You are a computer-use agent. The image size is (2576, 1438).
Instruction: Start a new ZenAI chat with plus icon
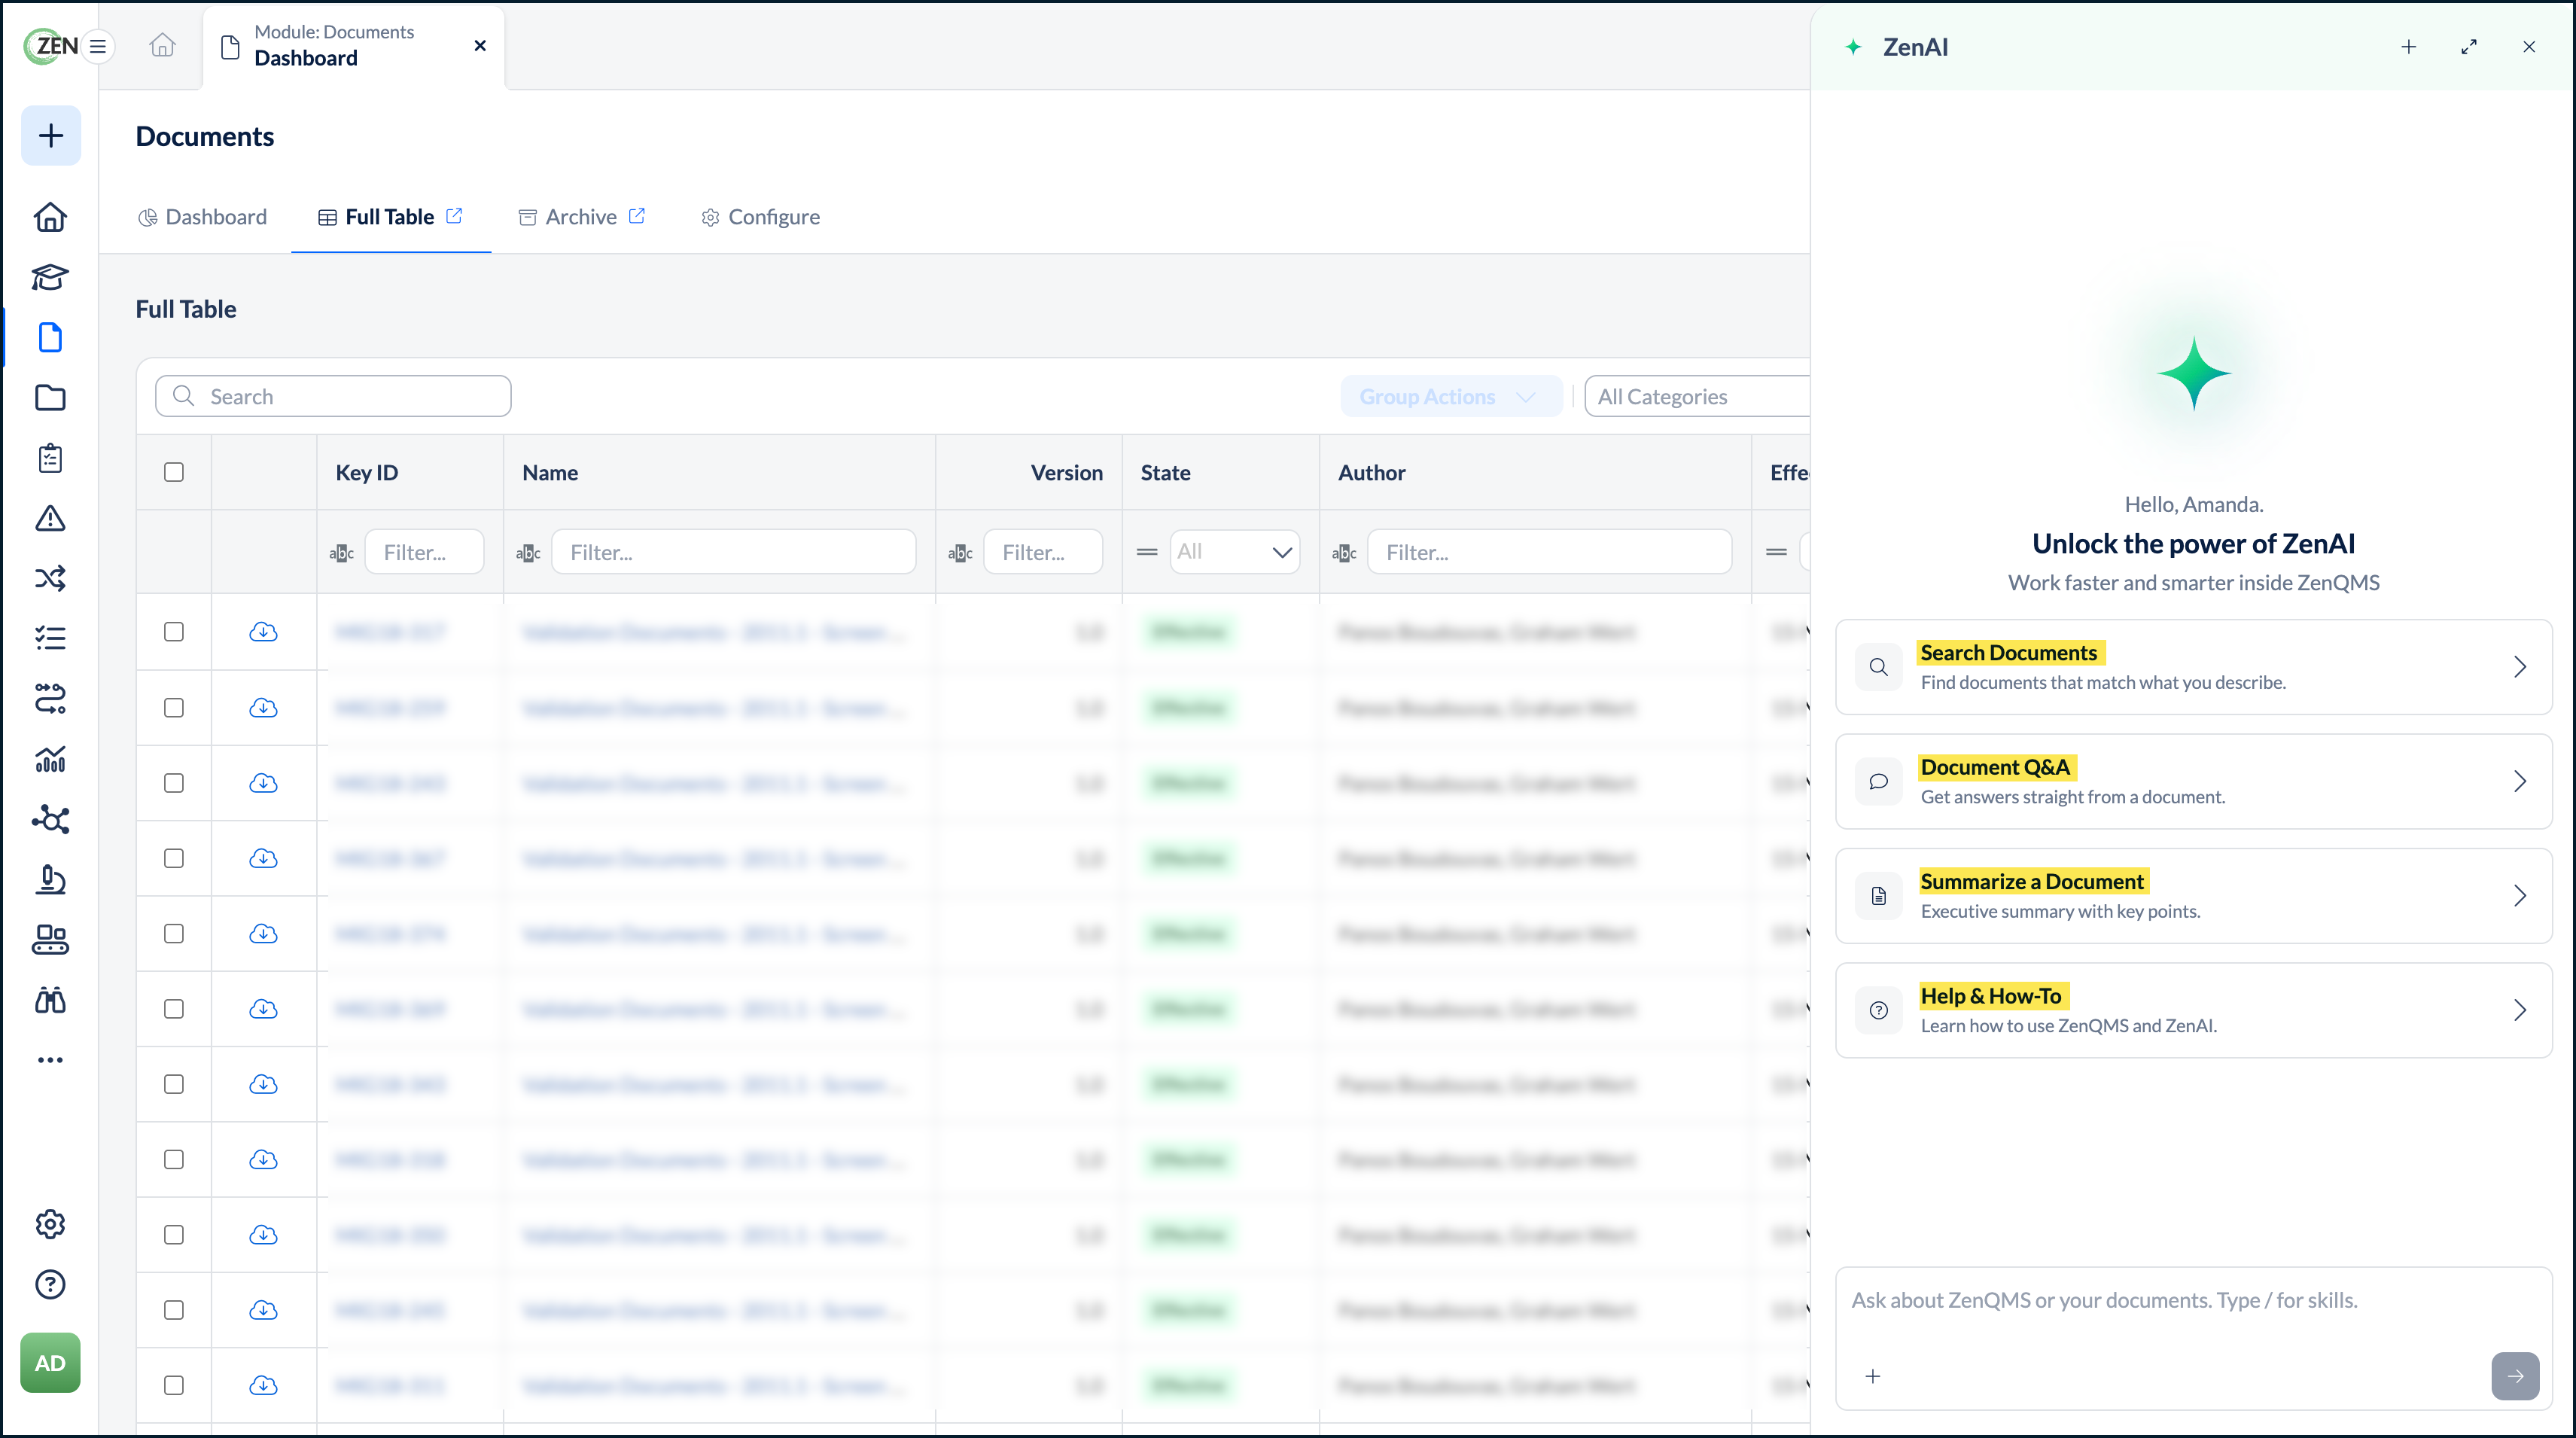point(2409,47)
